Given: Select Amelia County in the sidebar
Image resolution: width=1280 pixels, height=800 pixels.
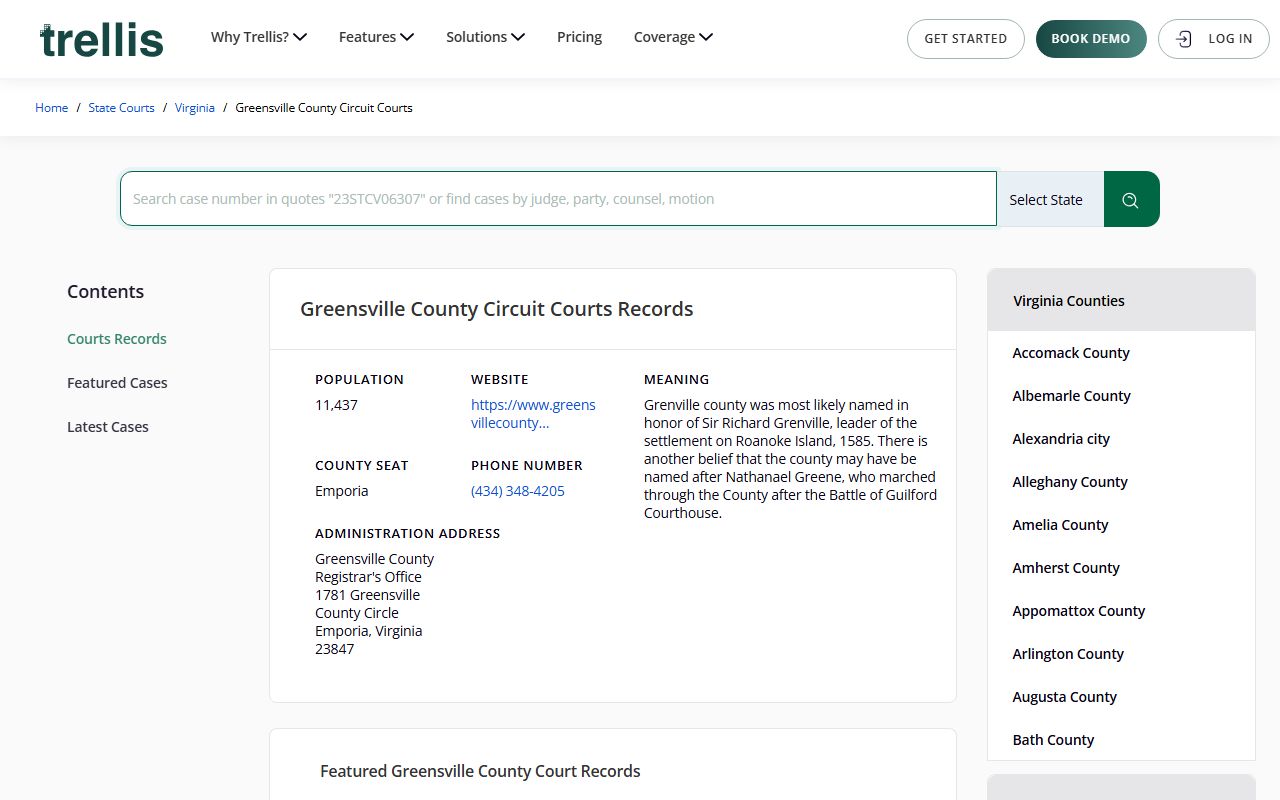Looking at the screenshot, I should [x=1060, y=525].
